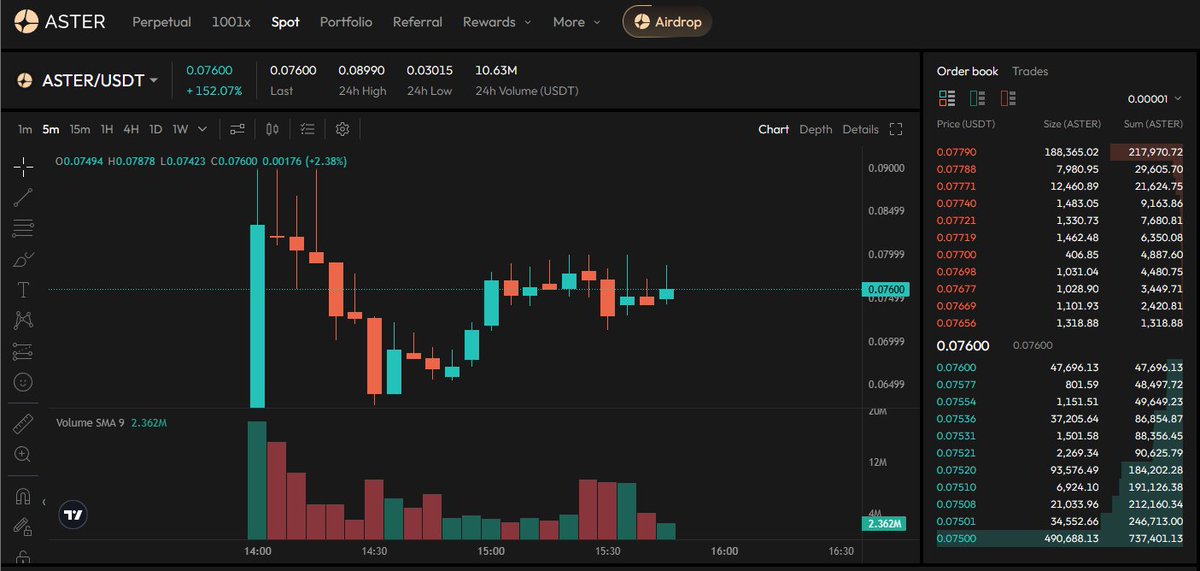
Task: Select the 4H timeframe
Action: coord(131,129)
